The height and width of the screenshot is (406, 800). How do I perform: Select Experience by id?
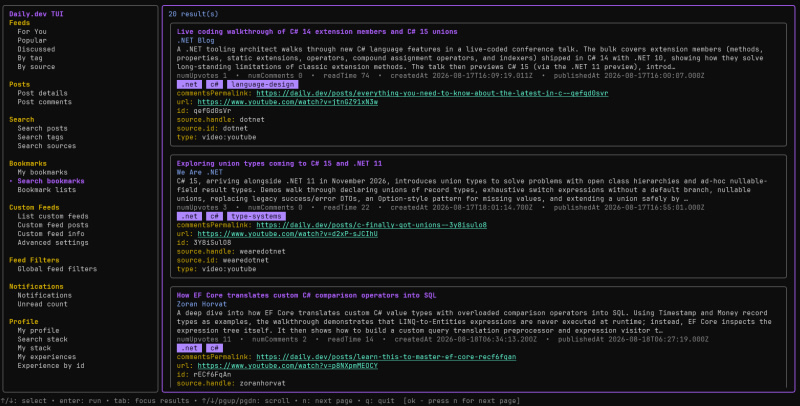tap(51, 366)
